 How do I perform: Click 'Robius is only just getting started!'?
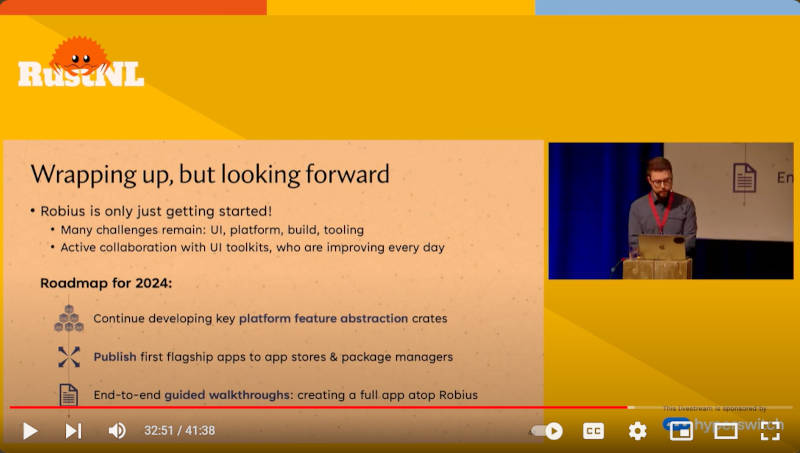(156, 211)
